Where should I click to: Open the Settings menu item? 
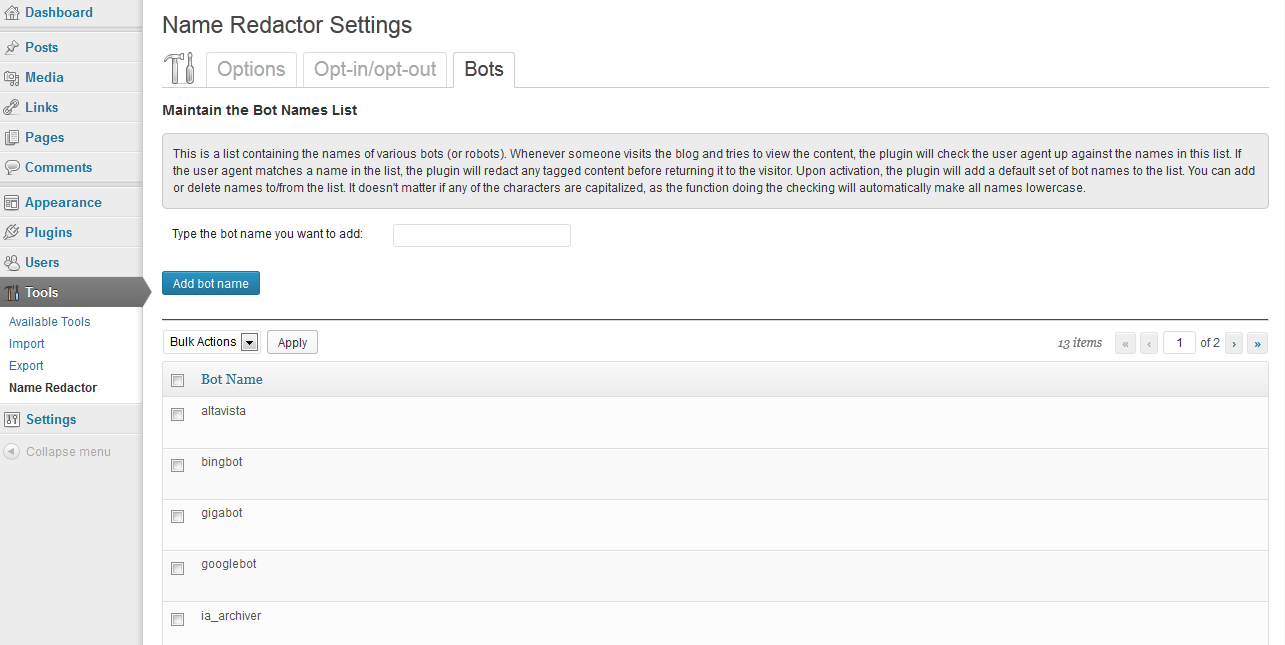(x=51, y=419)
